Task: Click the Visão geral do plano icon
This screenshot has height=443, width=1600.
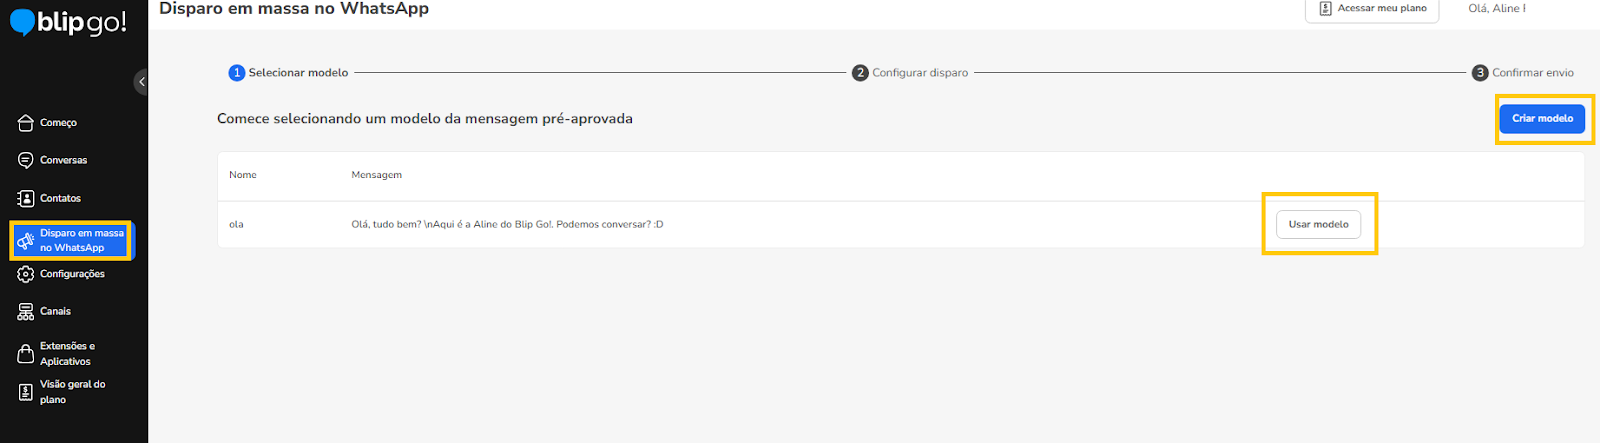Action: click(x=26, y=392)
